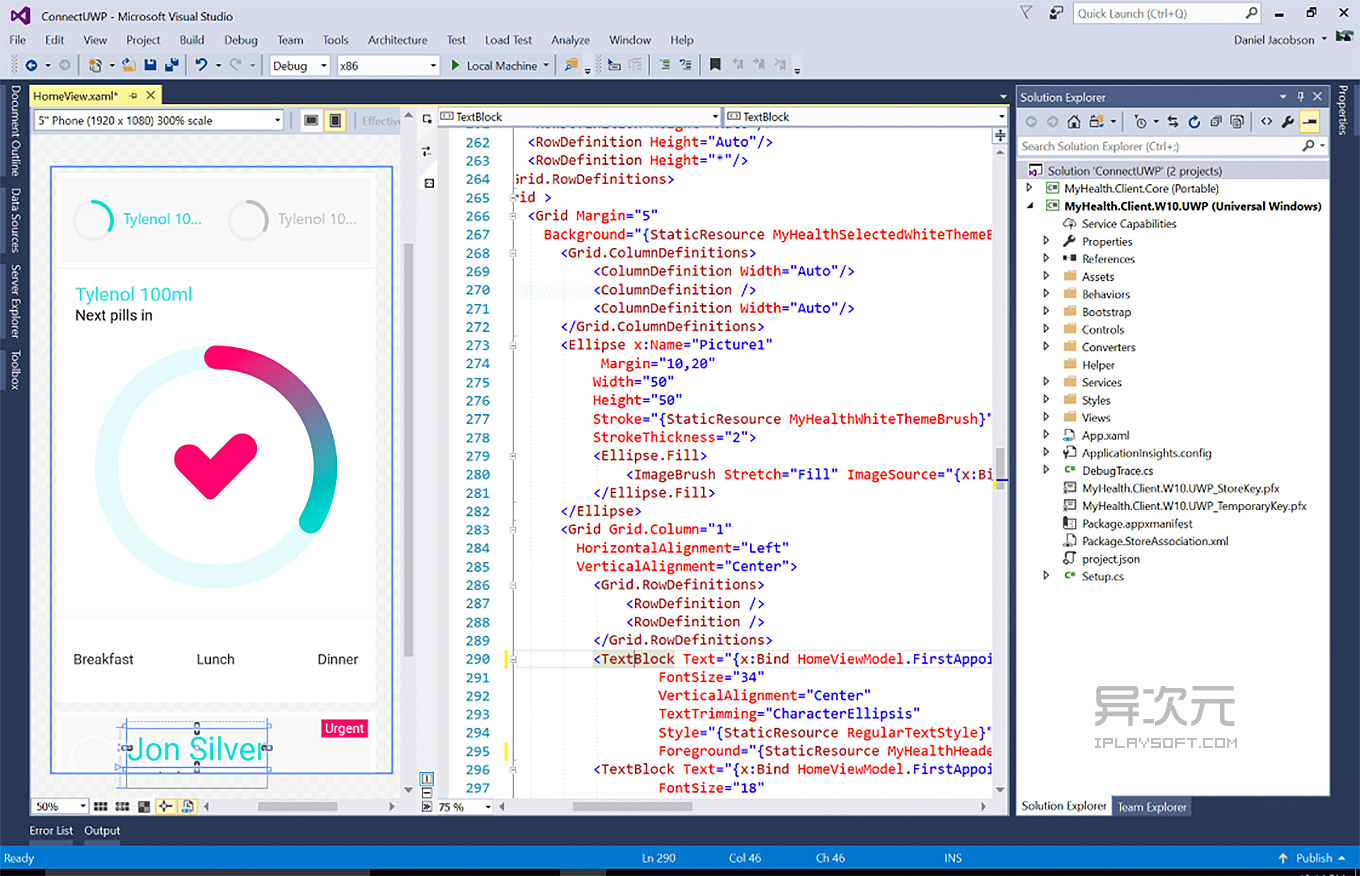1360x876 pixels.
Task: Click the Save All icon in toolbar
Action: tap(172, 66)
